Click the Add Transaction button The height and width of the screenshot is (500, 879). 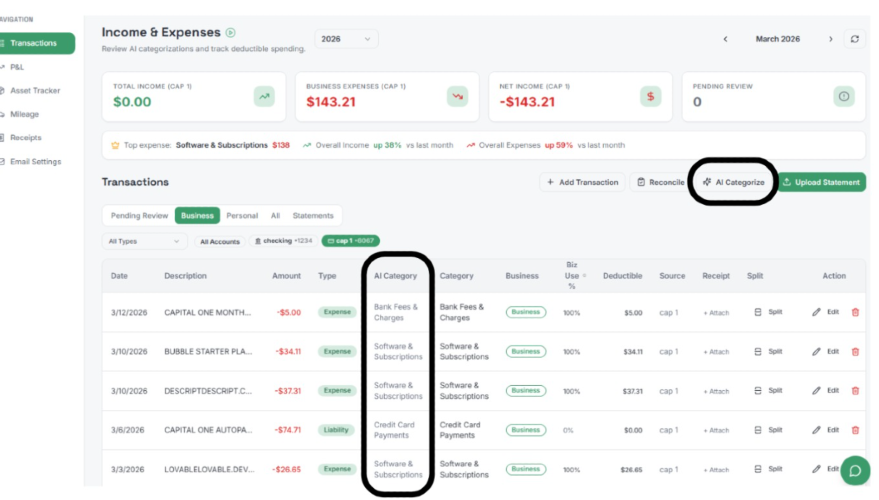click(x=582, y=182)
